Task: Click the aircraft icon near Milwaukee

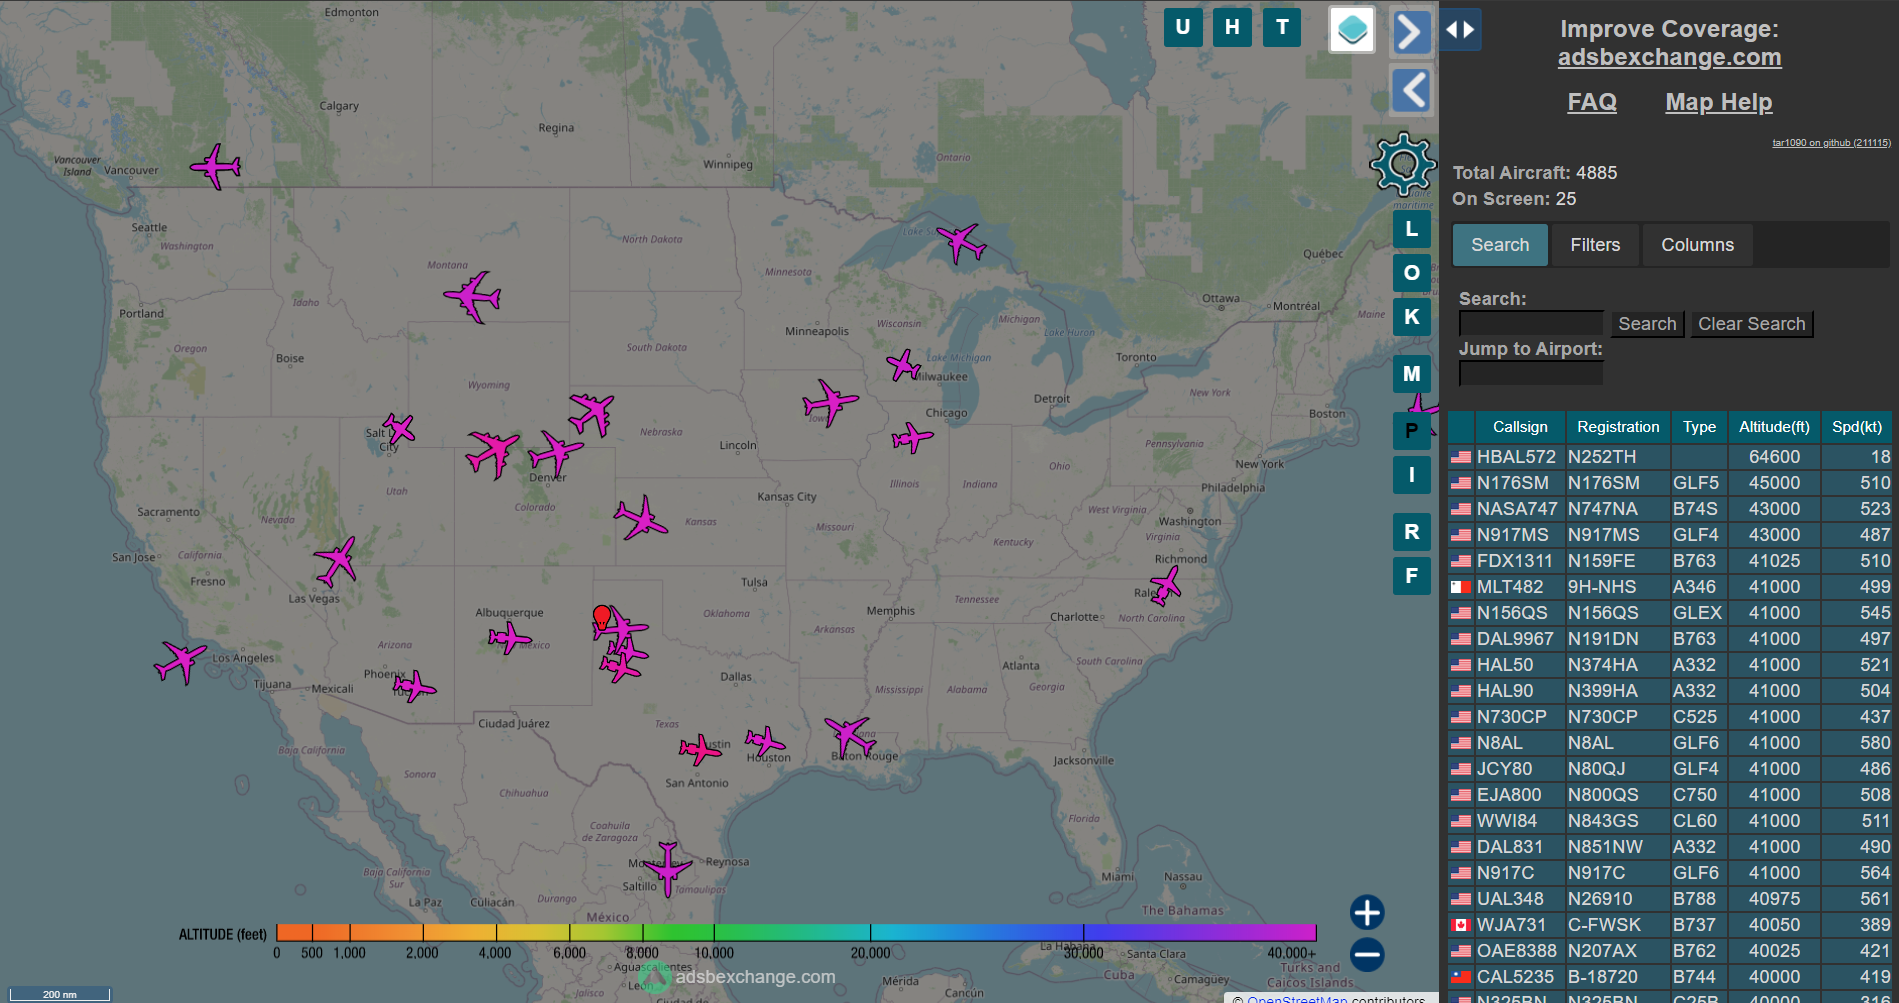Action: (x=904, y=366)
